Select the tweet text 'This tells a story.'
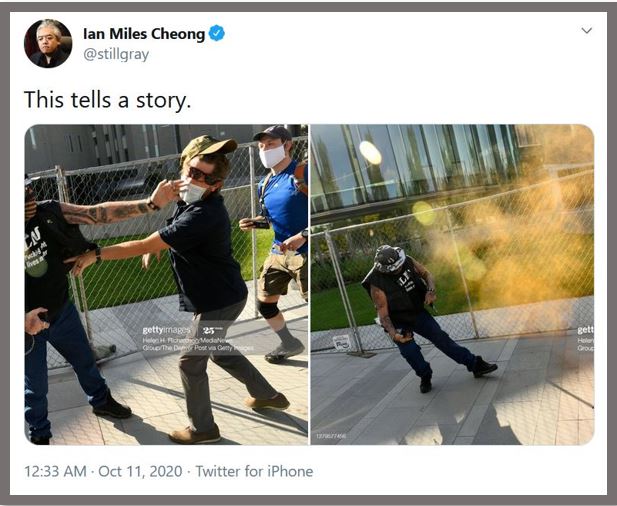Image resolution: width=617 pixels, height=506 pixels. point(107,100)
